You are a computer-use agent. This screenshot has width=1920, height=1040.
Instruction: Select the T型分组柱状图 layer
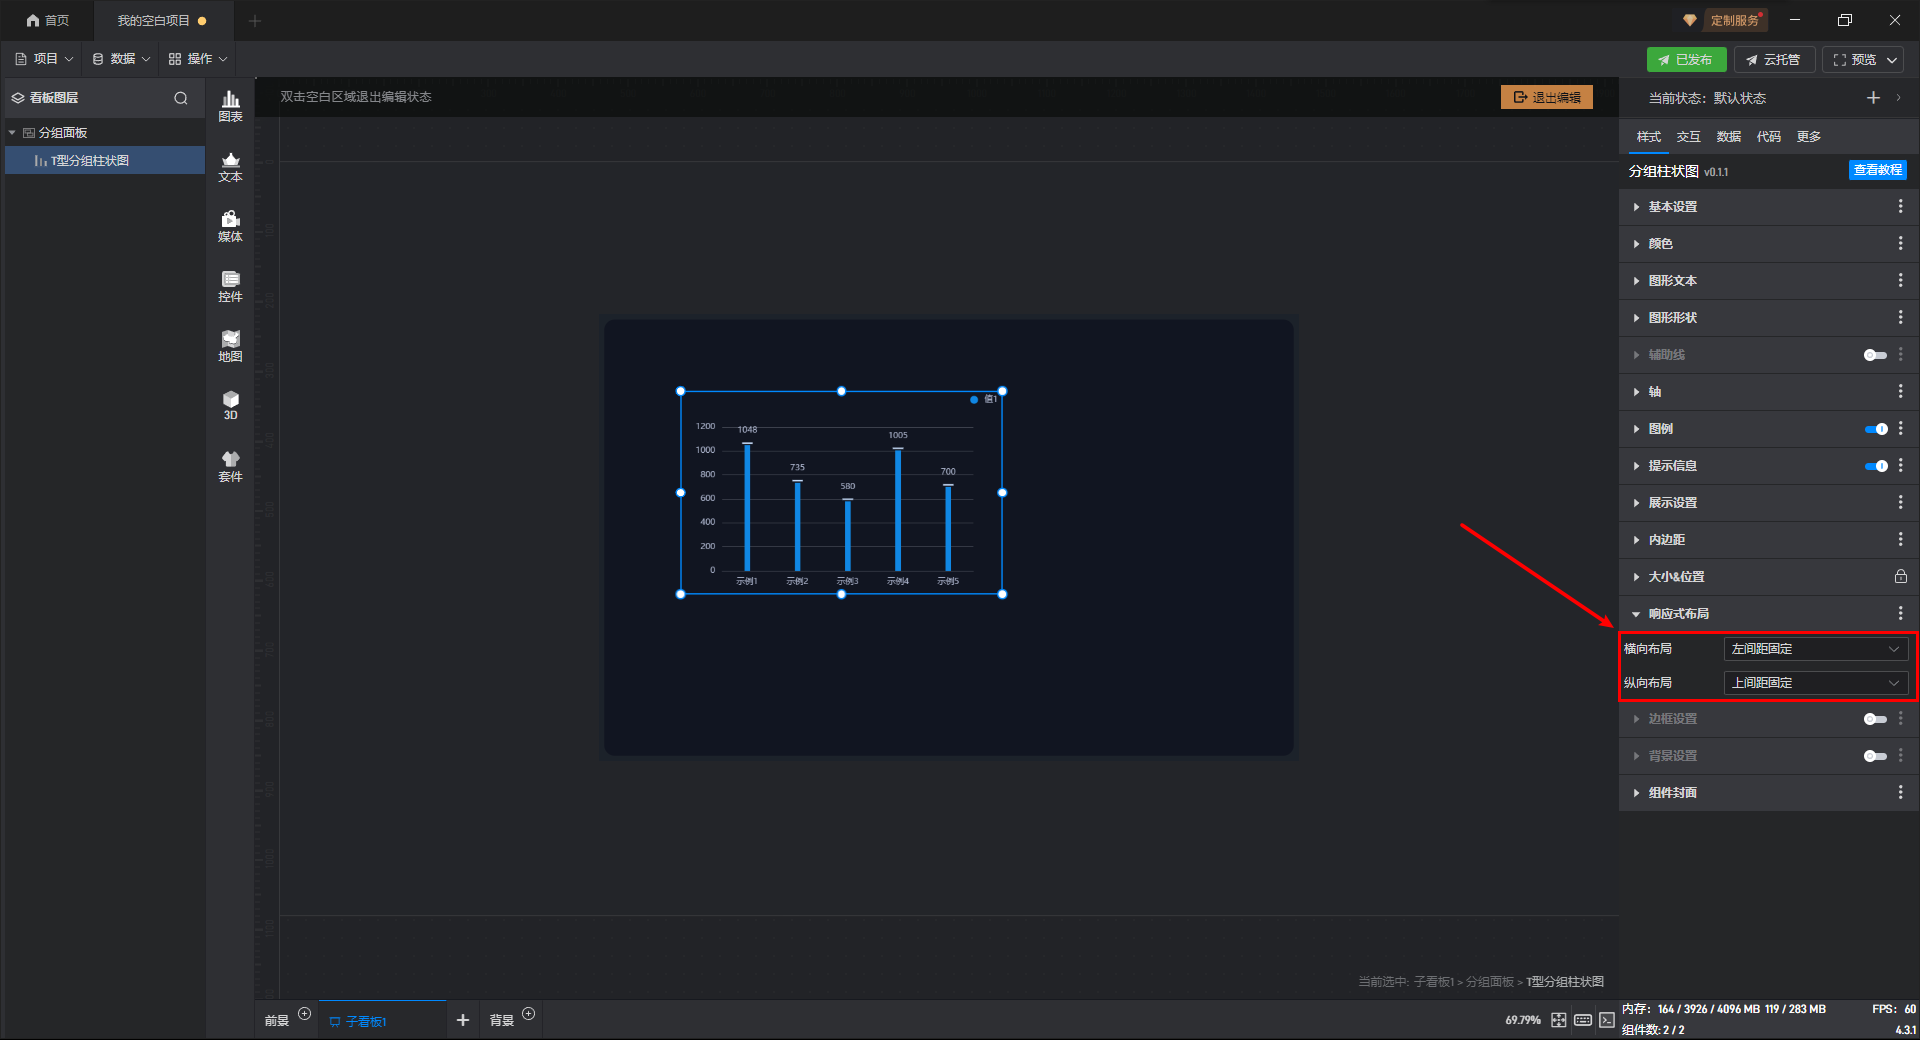90,161
